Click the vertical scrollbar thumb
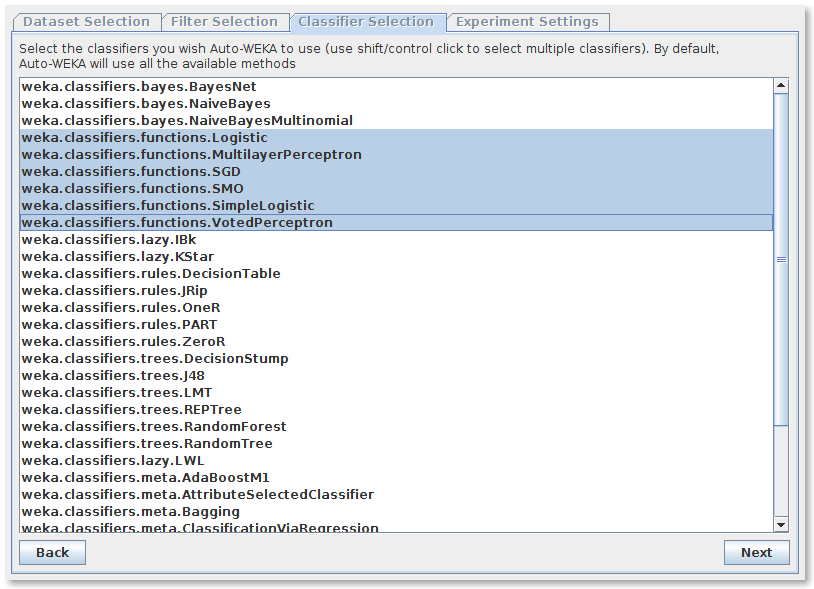This screenshot has width=814, height=589. [781, 259]
